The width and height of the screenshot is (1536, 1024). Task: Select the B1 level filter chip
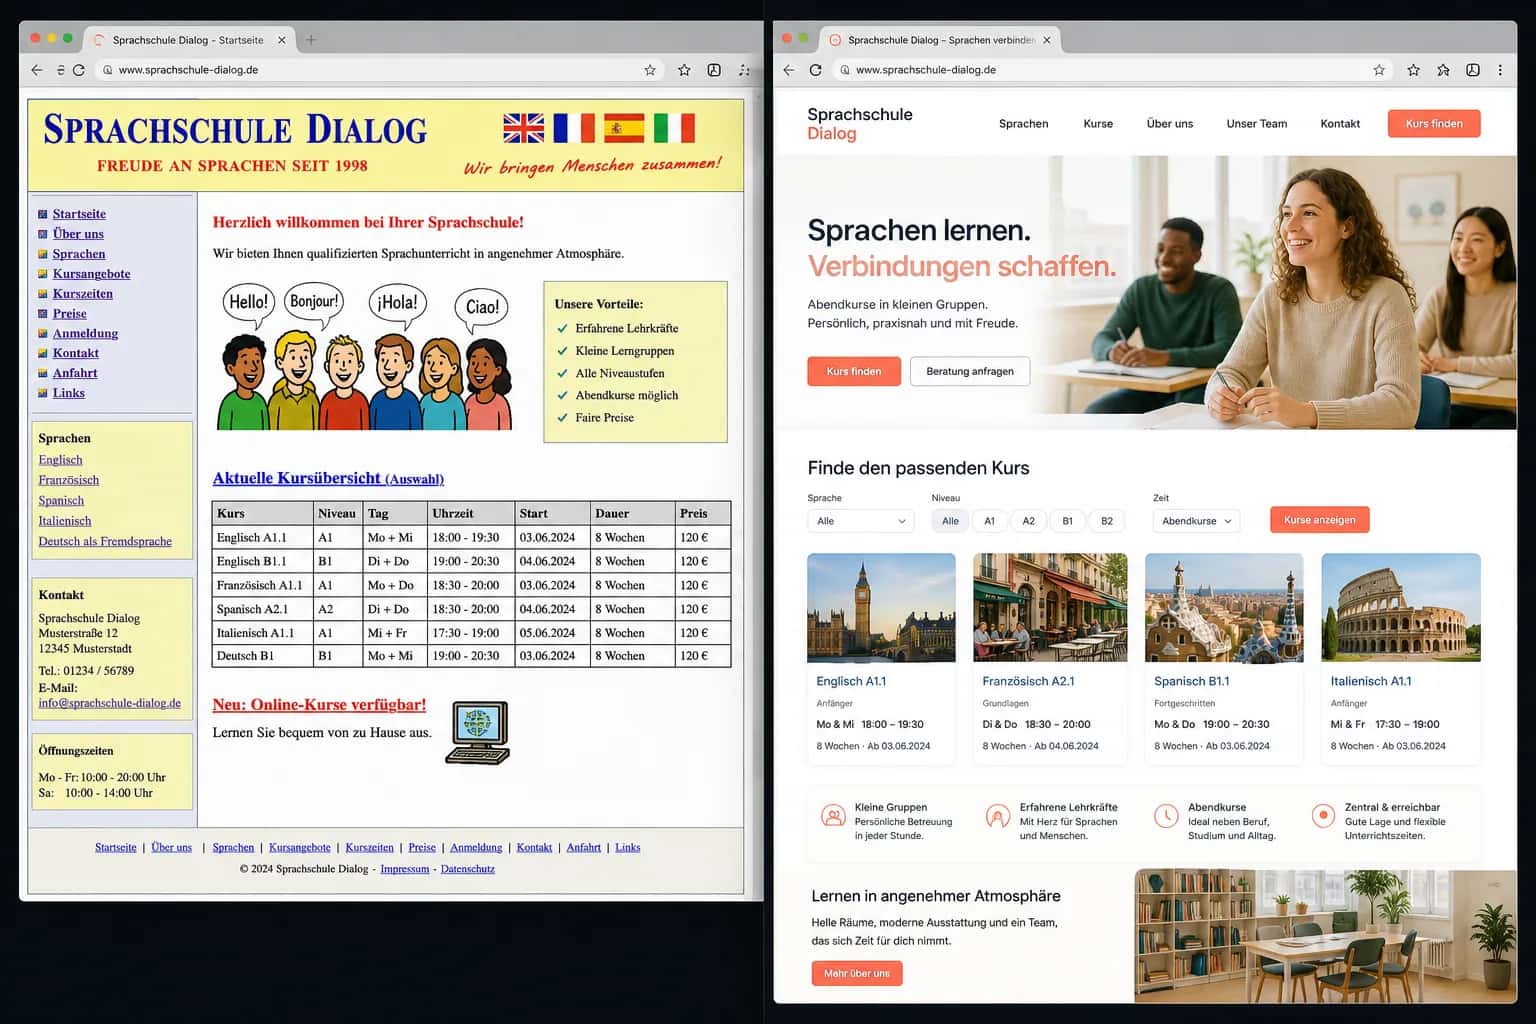[1067, 521]
